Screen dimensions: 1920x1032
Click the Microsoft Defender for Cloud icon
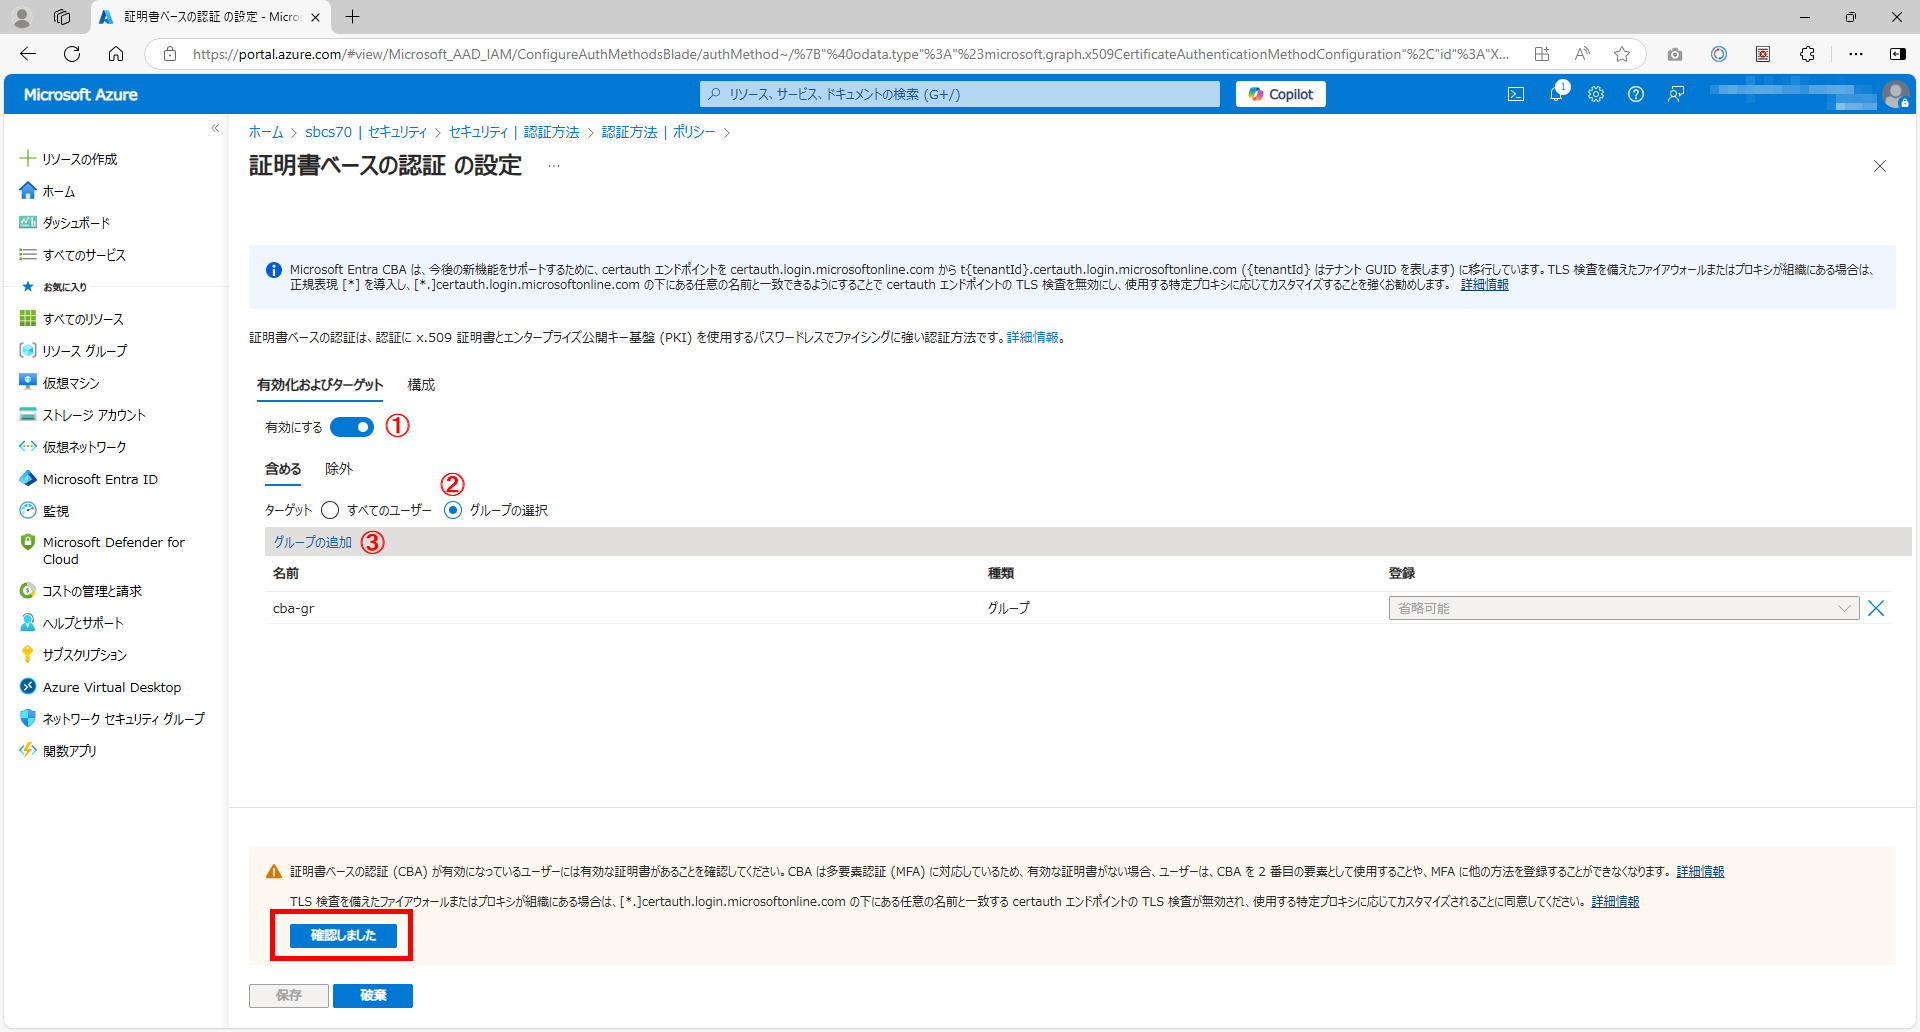click(x=28, y=542)
